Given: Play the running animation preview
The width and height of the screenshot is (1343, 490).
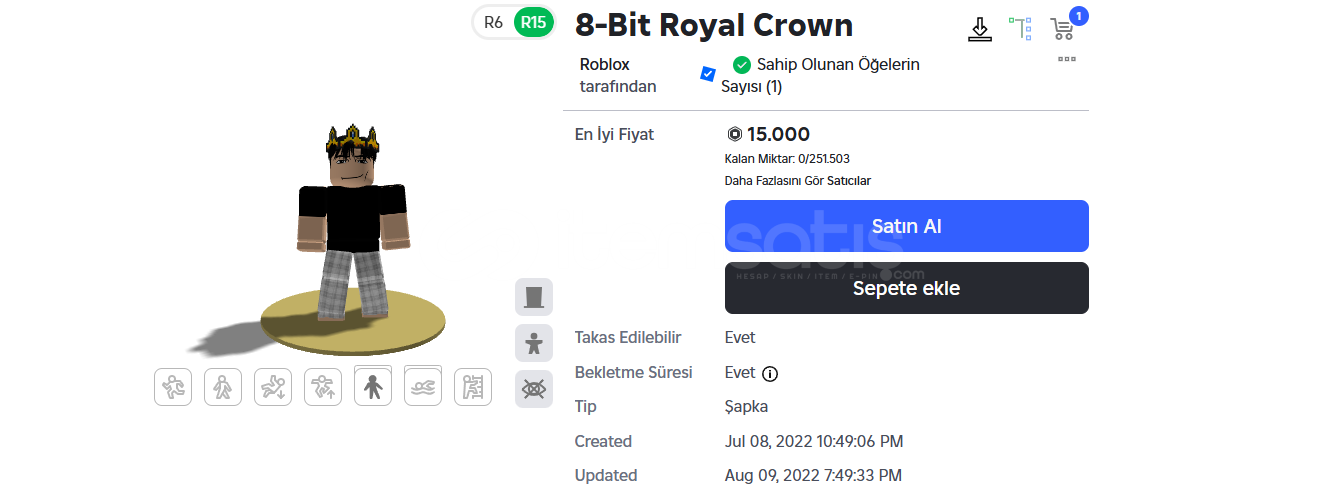Looking at the screenshot, I should click(x=173, y=387).
